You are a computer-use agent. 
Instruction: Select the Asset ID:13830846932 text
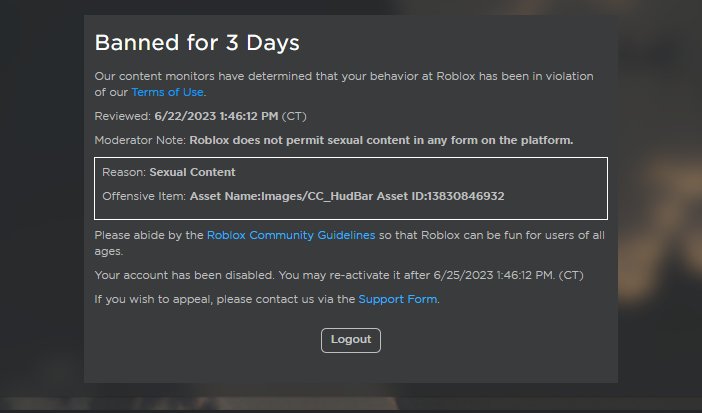click(441, 196)
